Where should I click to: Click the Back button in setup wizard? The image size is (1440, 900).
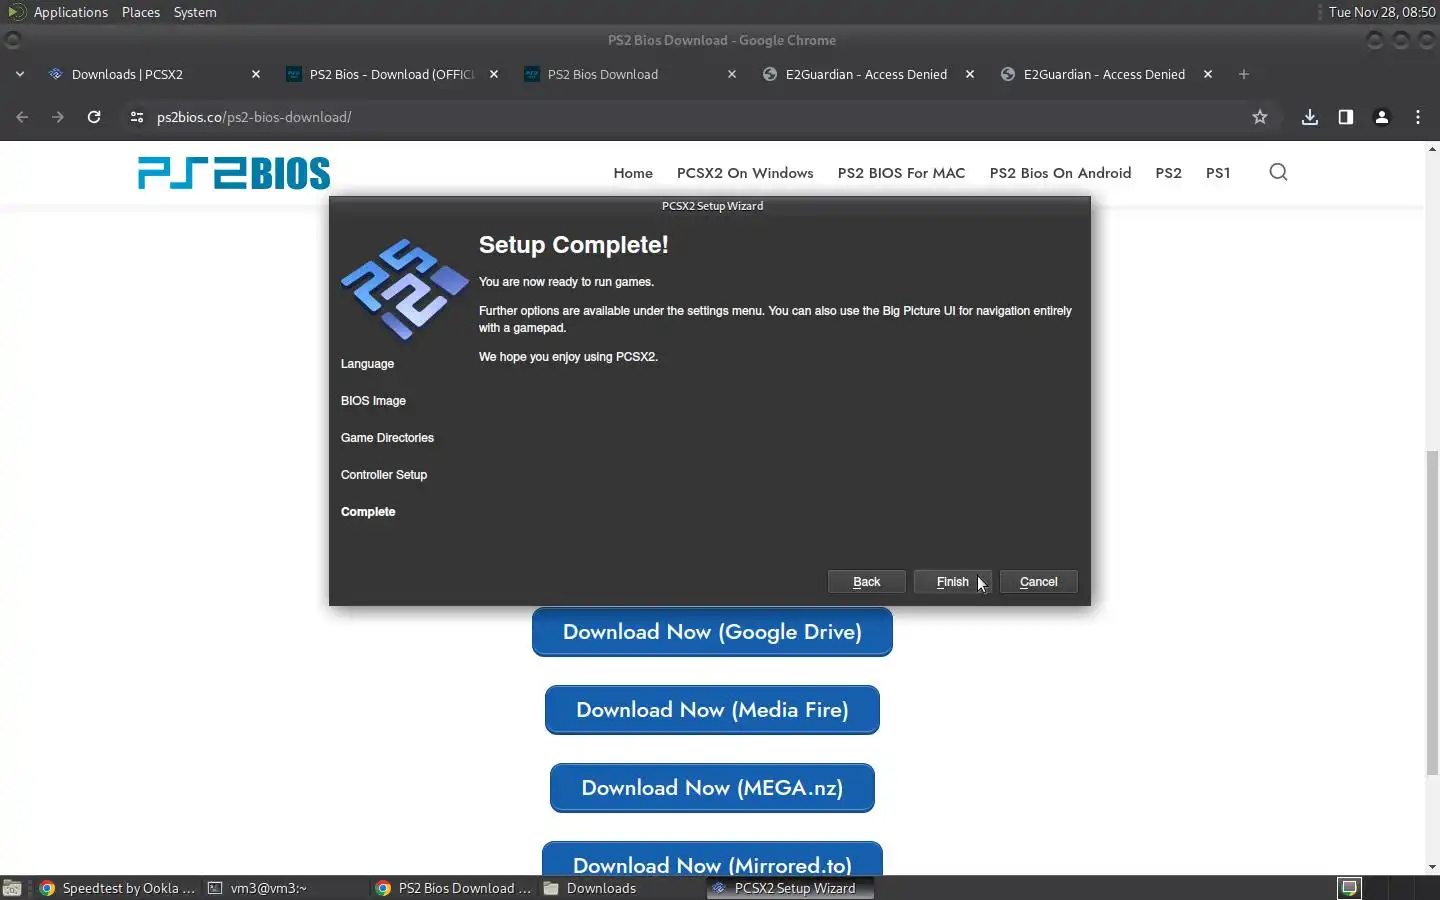(x=867, y=582)
